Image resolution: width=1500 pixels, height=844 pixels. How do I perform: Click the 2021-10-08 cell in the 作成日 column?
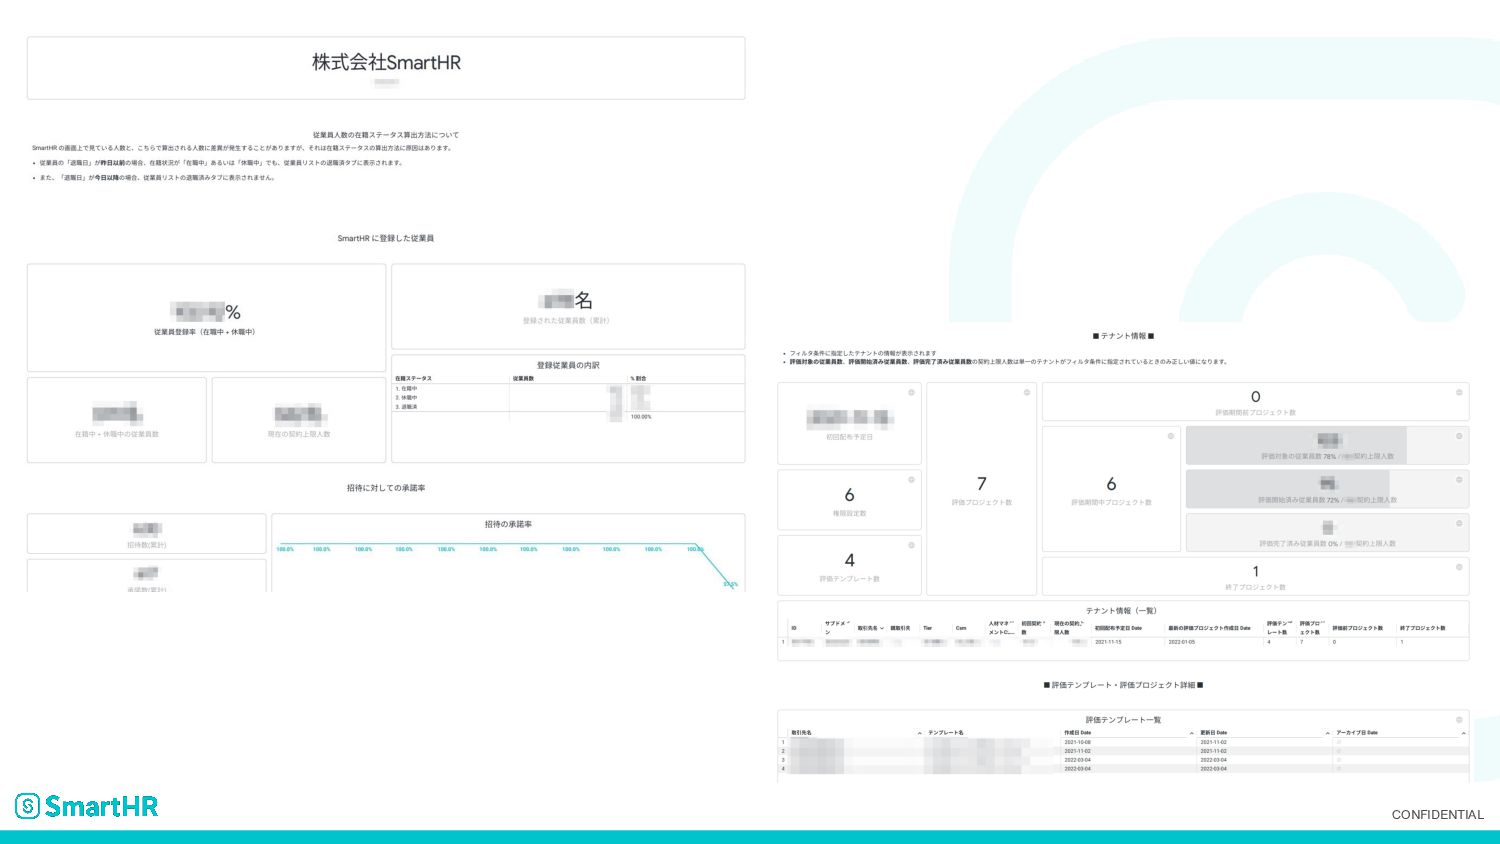[x=1077, y=742]
